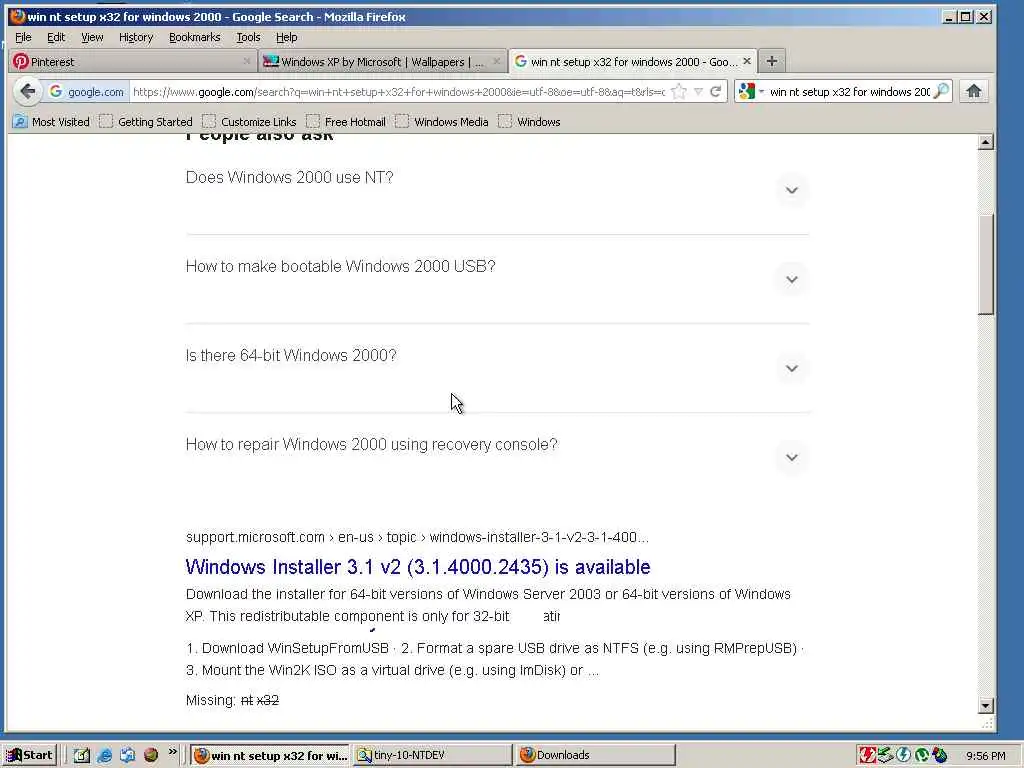Click the vertical scrollbar thumb
Screen dimensions: 1024x768
(985, 264)
